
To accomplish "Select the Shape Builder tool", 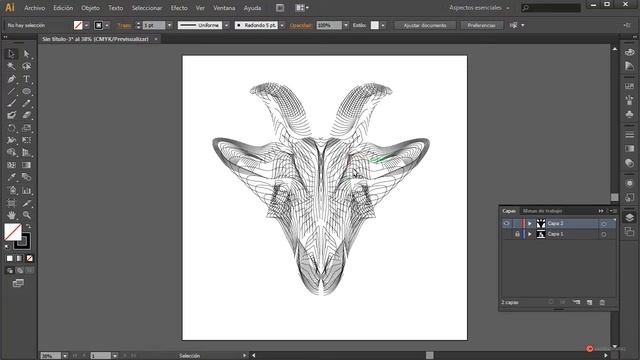I will point(11,152).
